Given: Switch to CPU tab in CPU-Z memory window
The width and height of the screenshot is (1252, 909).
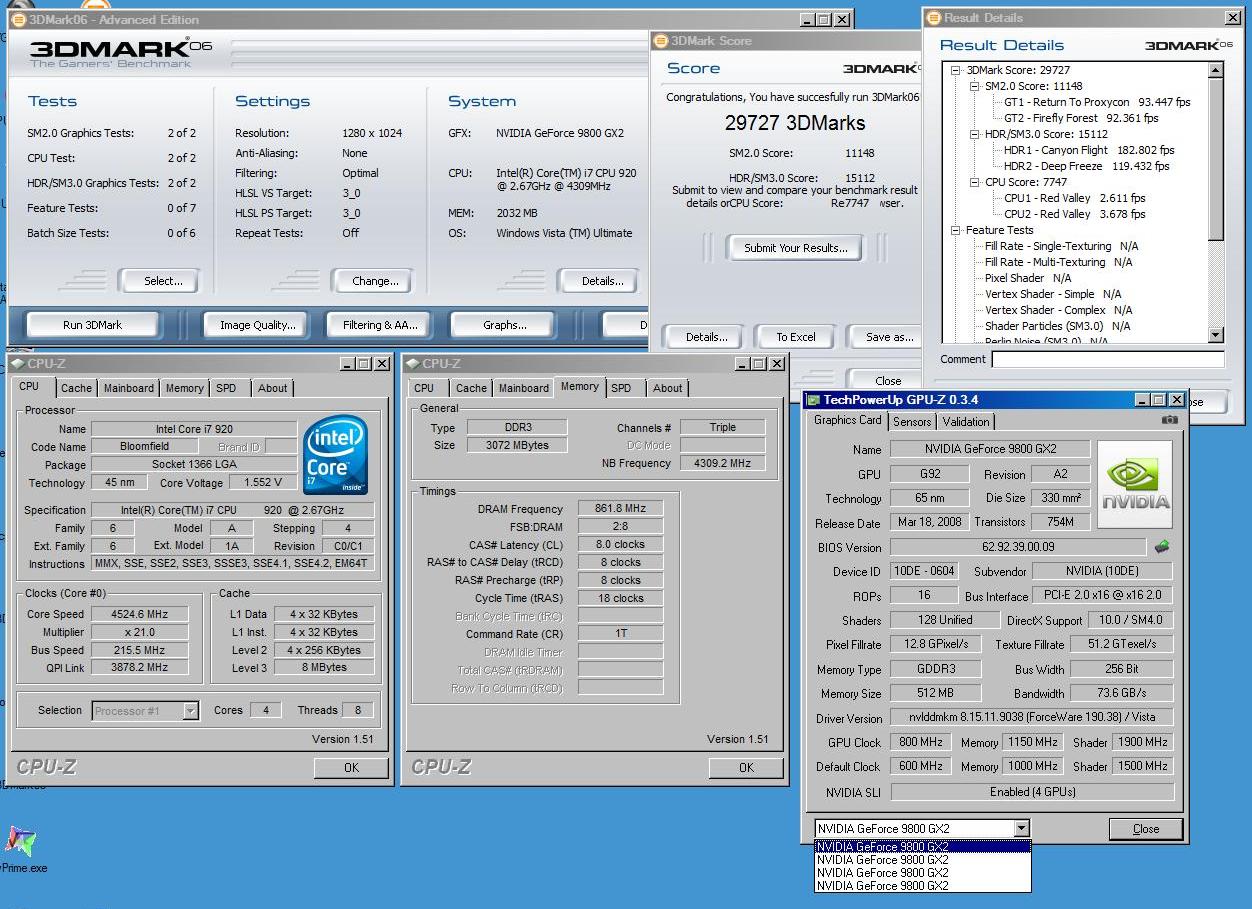Looking at the screenshot, I should click(424, 388).
